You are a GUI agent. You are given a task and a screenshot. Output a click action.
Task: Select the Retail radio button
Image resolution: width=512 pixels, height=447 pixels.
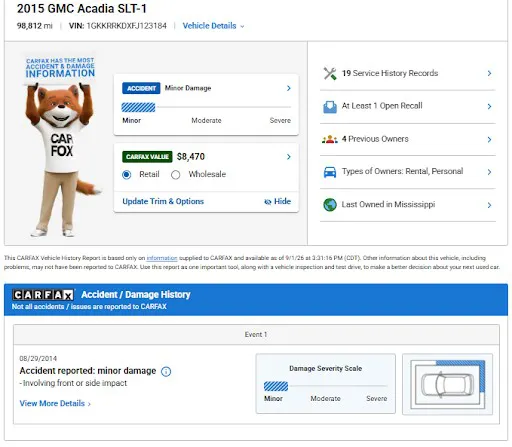tap(127, 175)
